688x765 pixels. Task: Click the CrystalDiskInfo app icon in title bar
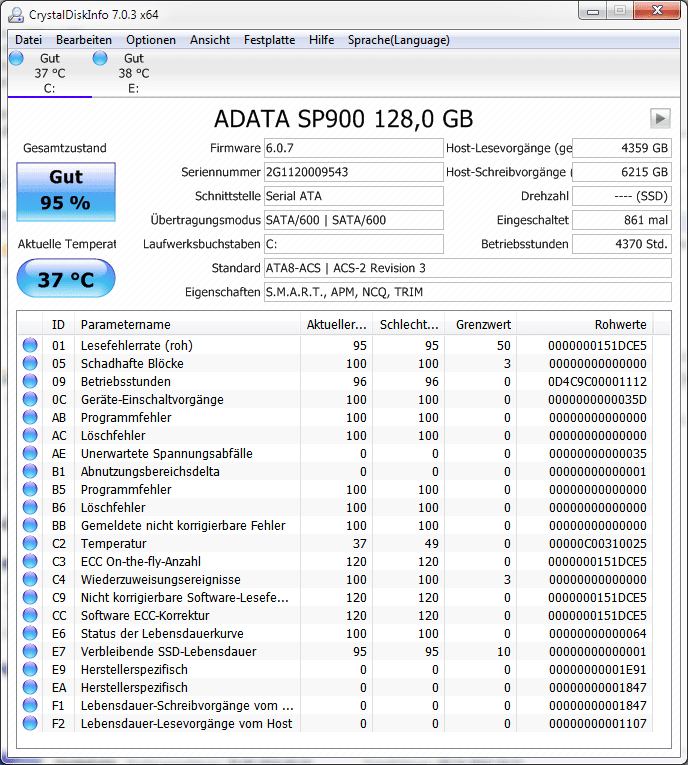16,15
